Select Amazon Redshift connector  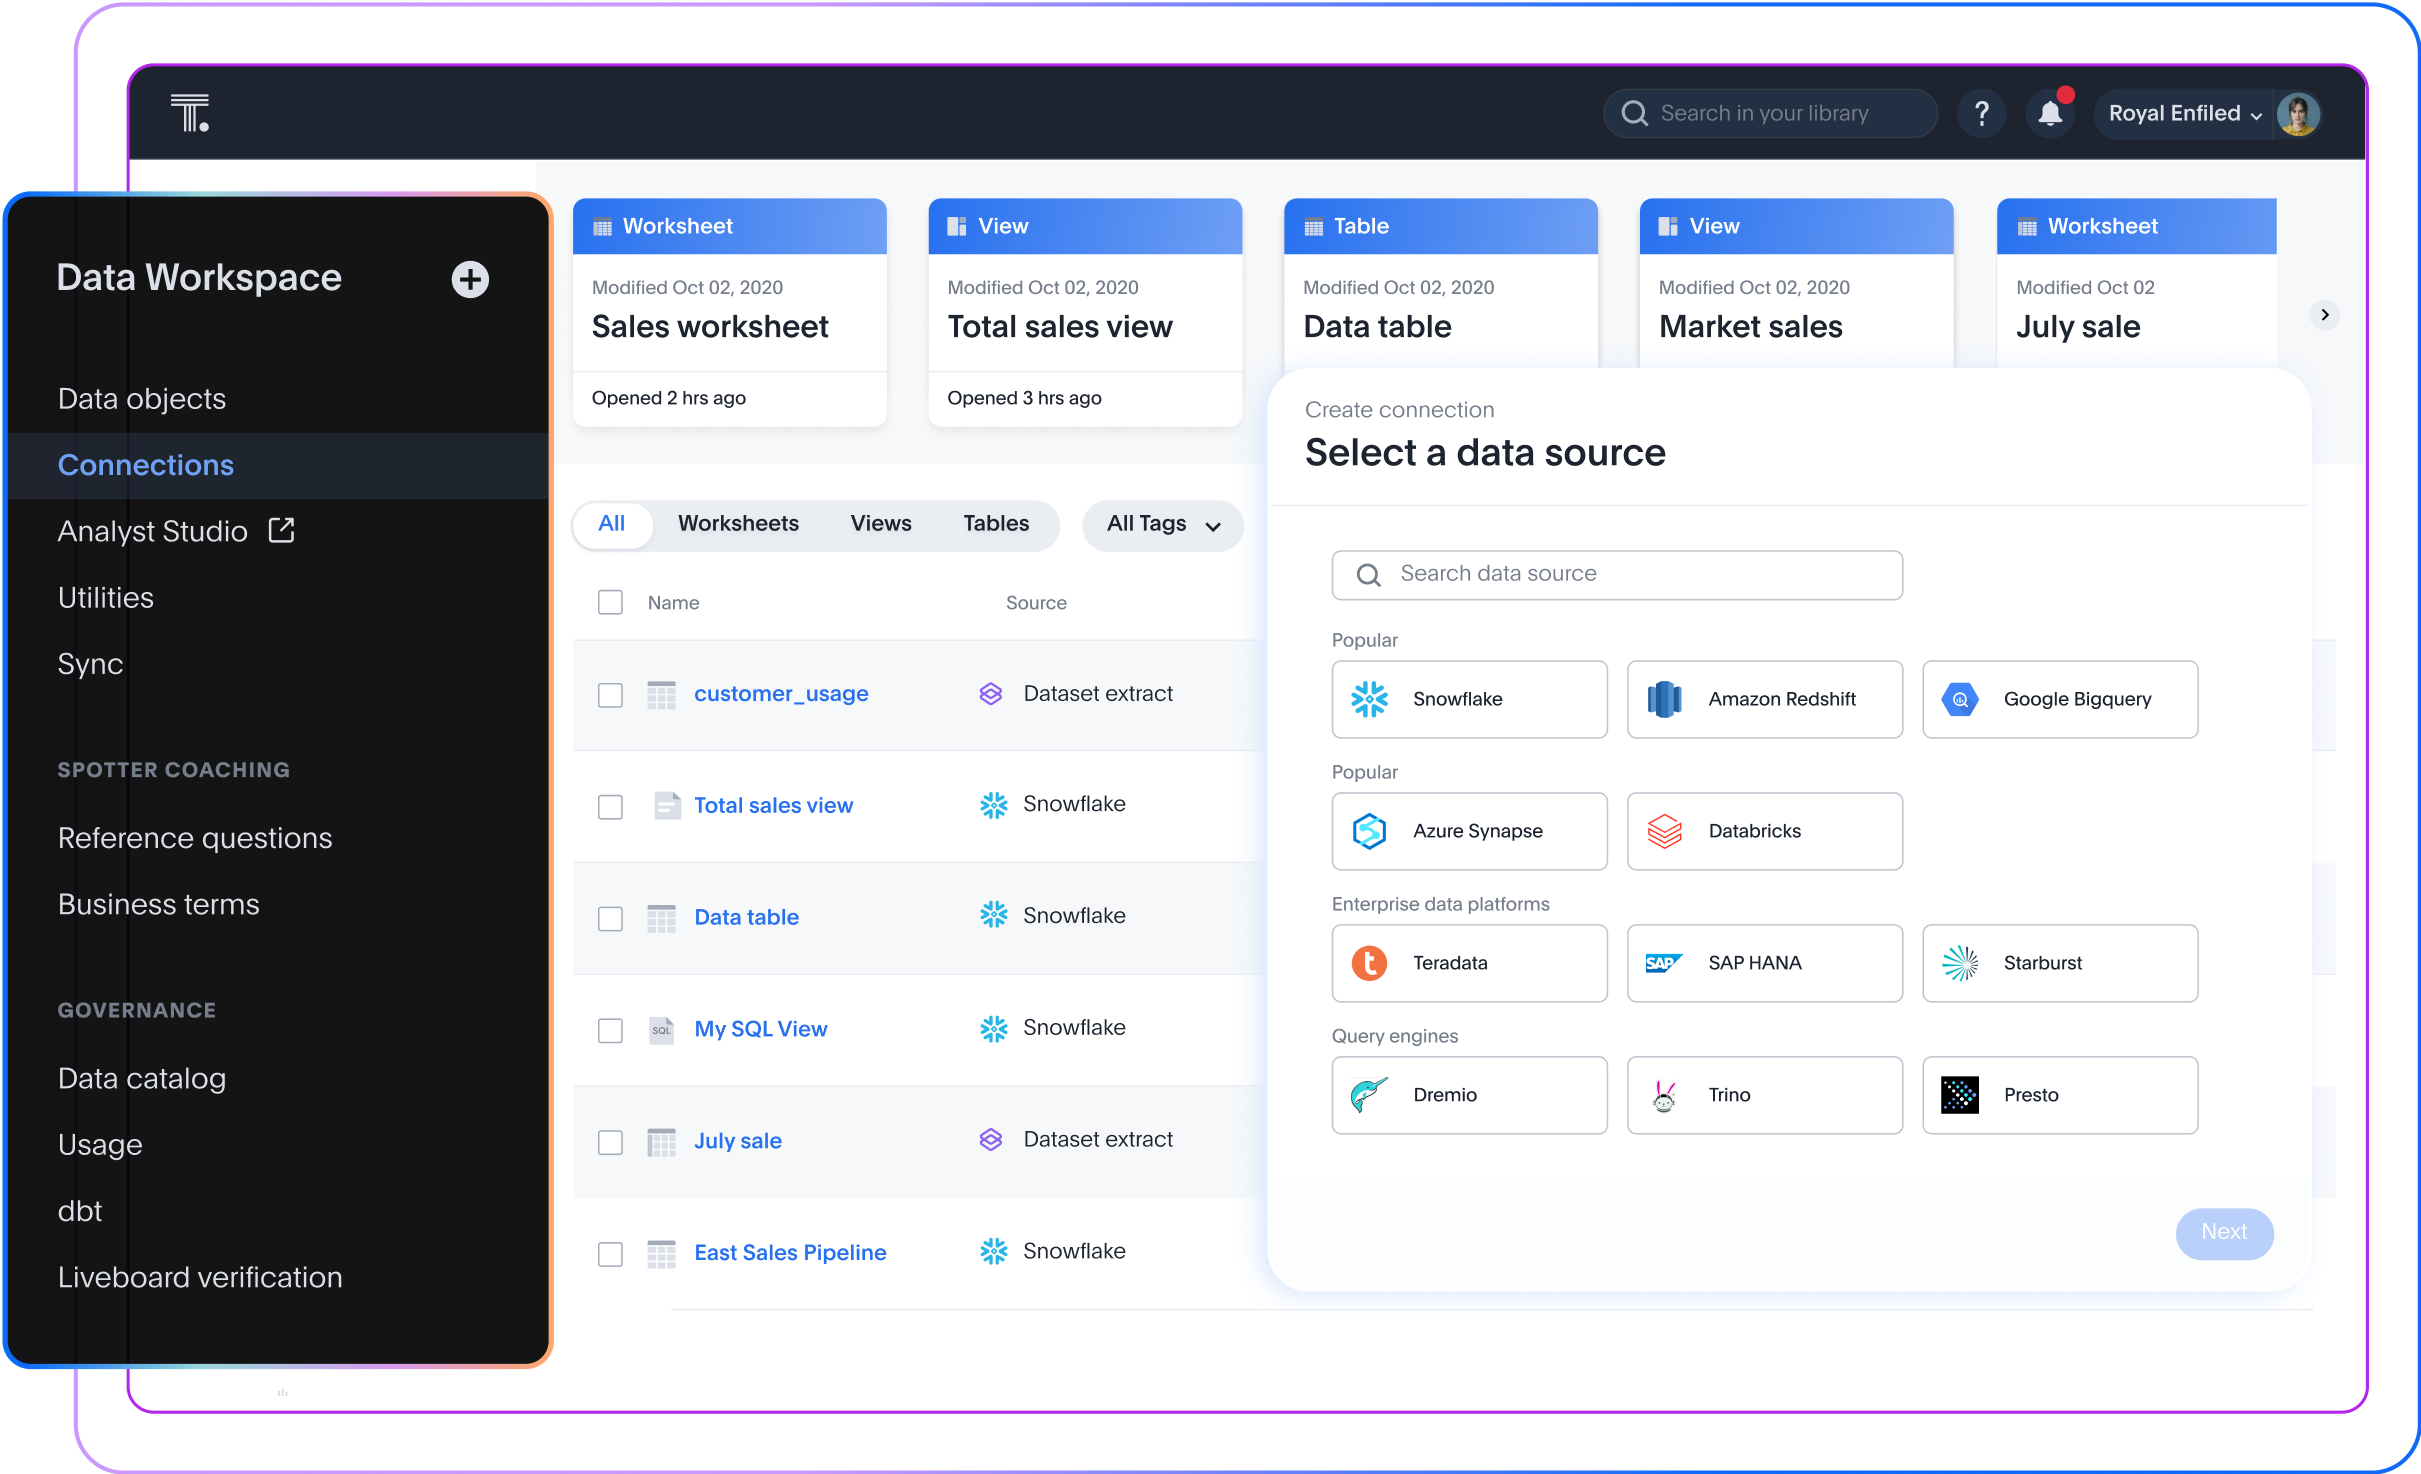point(1764,699)
